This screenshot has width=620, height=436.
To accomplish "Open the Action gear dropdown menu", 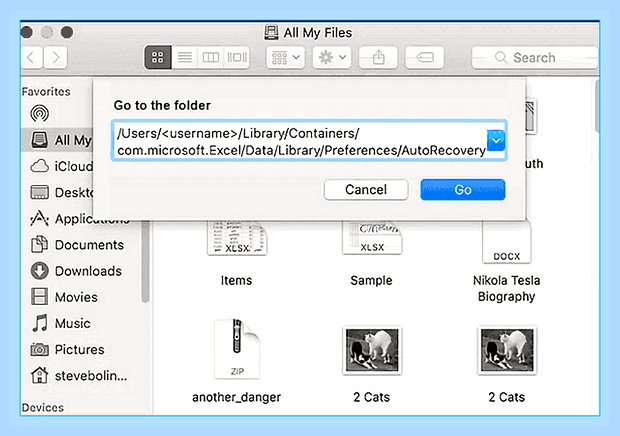I will [332, 58].
